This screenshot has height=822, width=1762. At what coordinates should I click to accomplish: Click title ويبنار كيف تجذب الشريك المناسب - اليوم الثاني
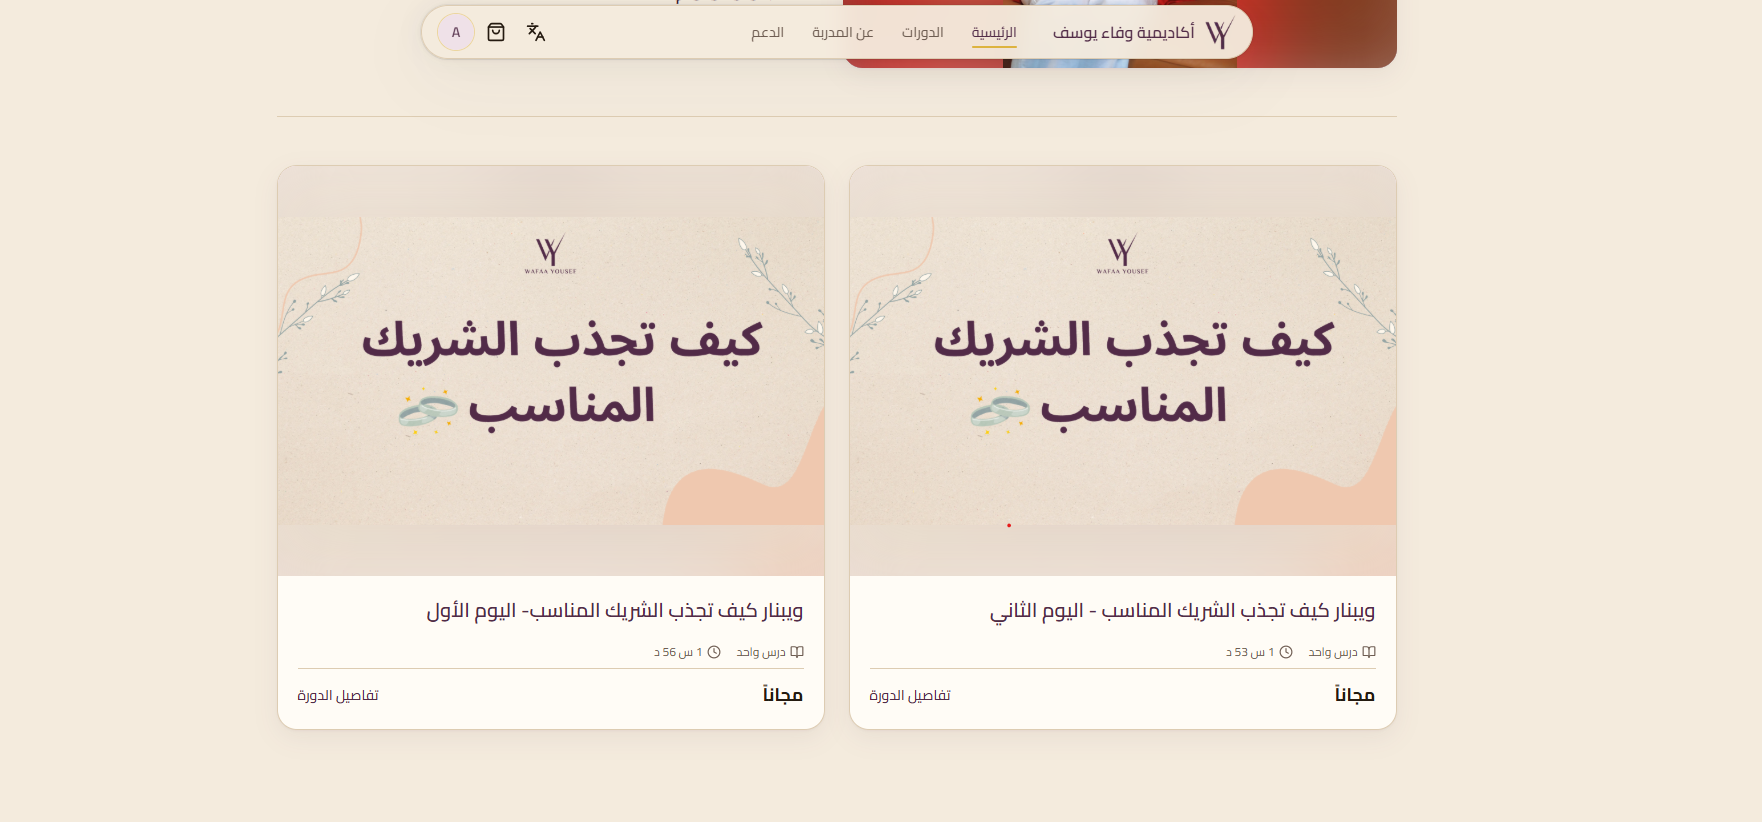pos(1183,611)
